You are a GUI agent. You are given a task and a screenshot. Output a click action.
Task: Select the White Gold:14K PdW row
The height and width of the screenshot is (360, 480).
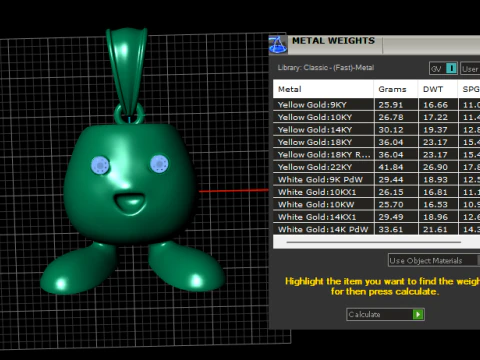(x=377, y=229)
